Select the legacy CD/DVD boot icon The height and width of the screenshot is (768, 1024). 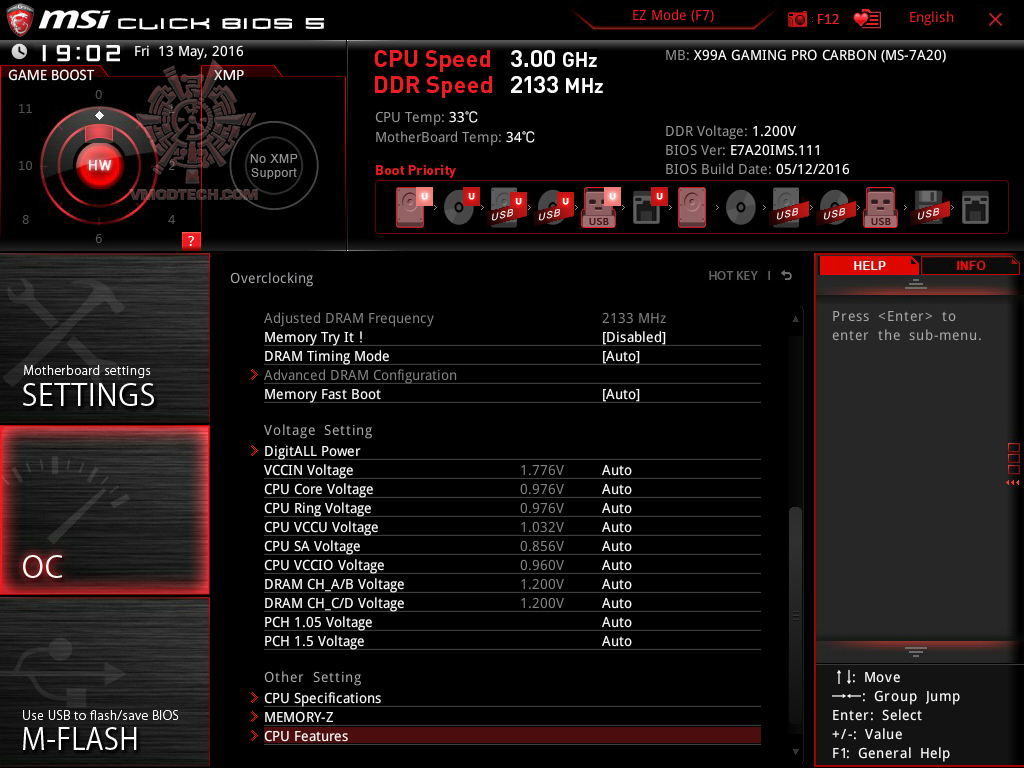pyautogui.click(x=741, y=208)
